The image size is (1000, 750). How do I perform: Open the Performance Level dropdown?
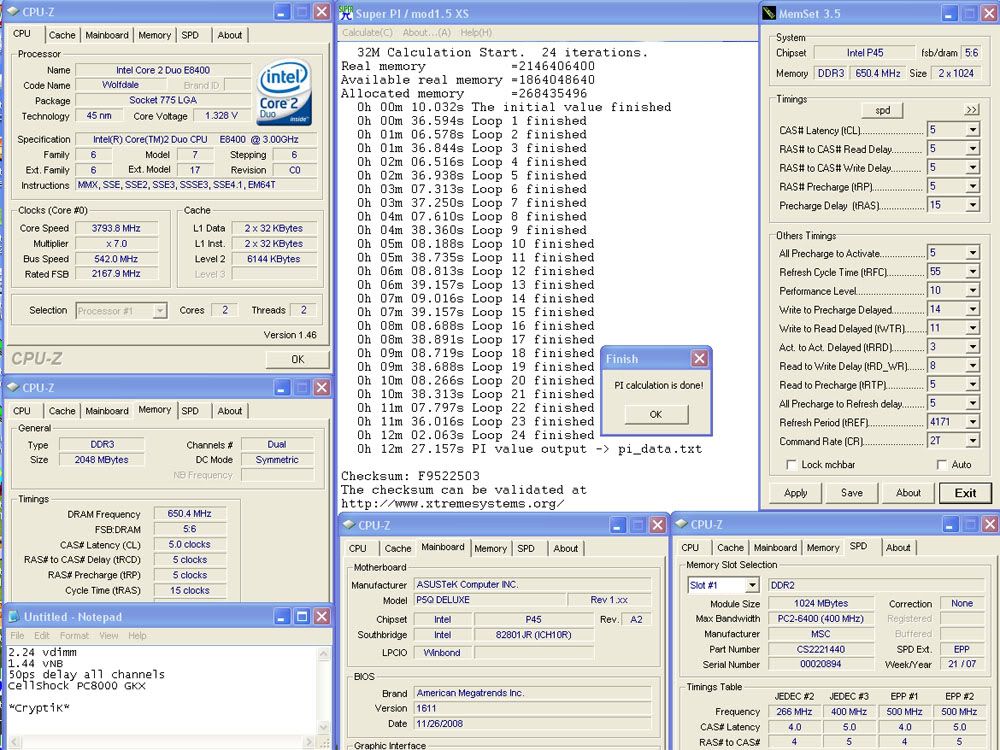pos(973,291)
